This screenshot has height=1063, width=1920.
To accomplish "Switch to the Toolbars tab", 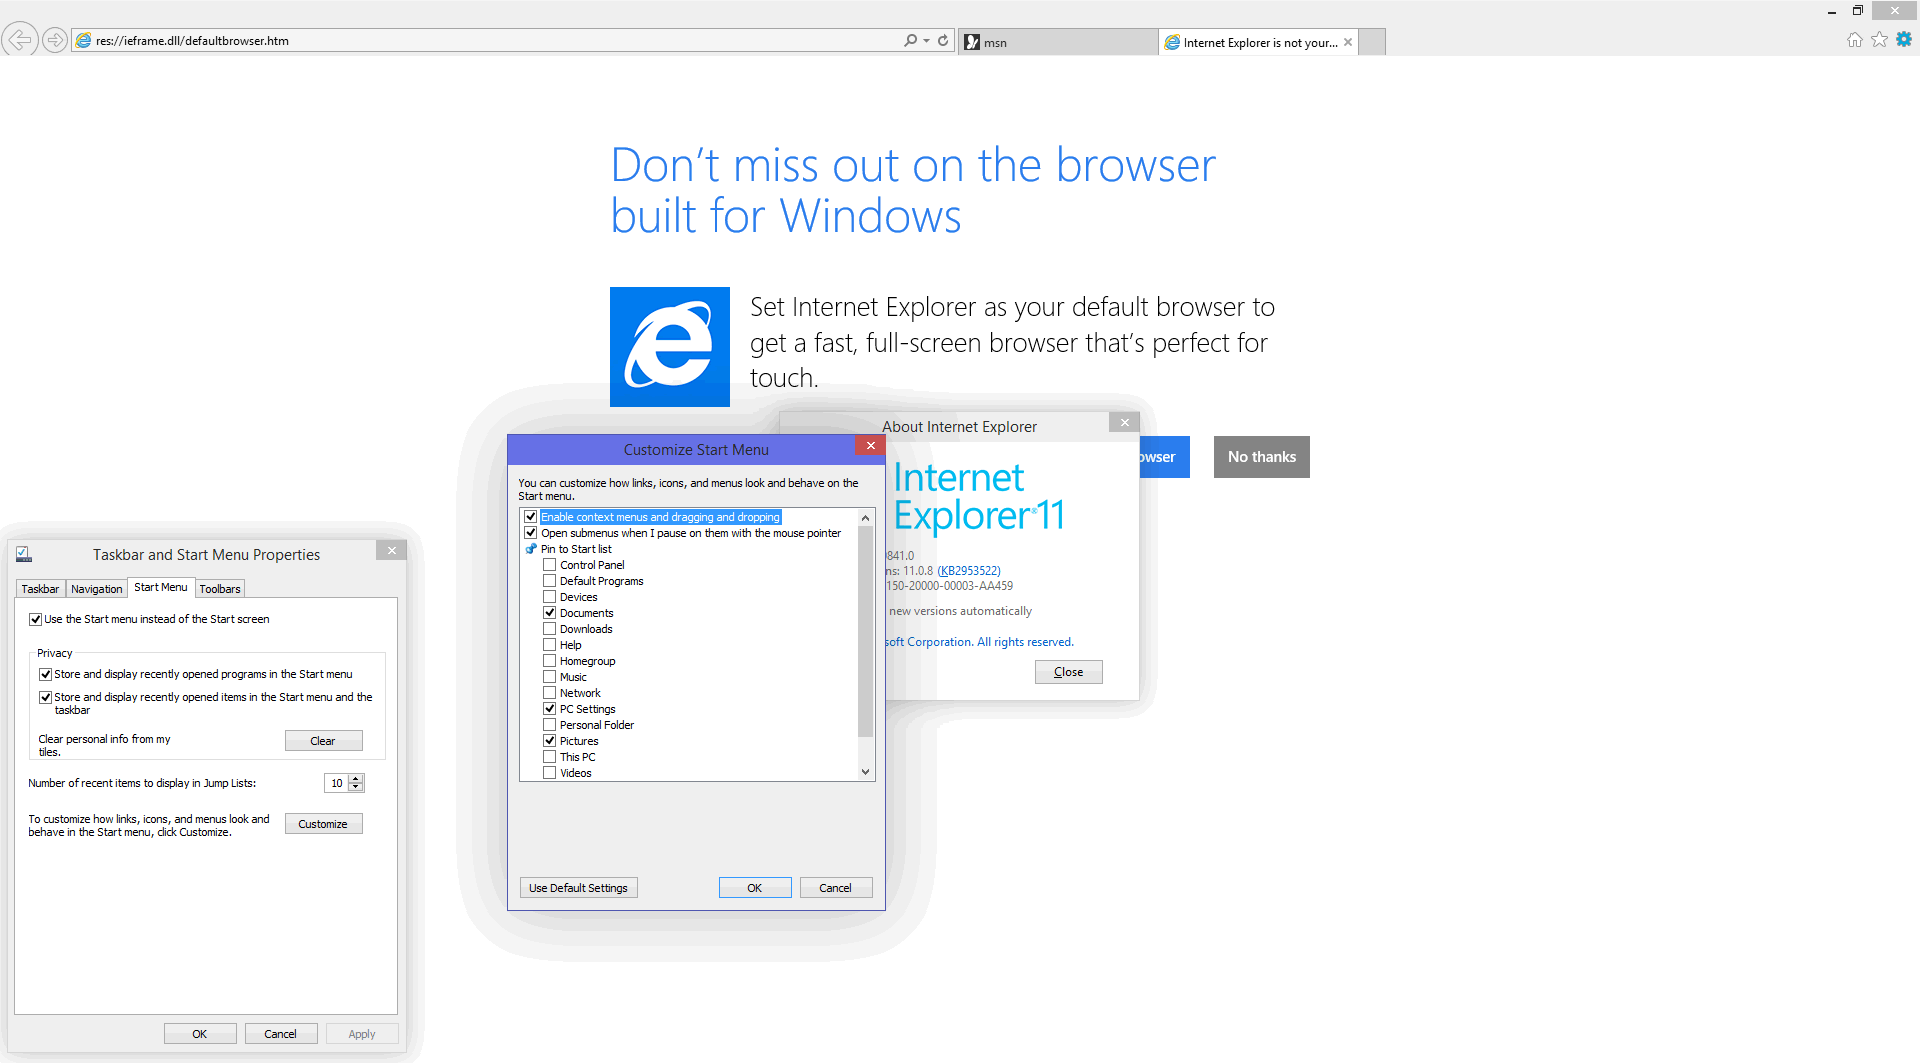I will (x=220, y=589).
